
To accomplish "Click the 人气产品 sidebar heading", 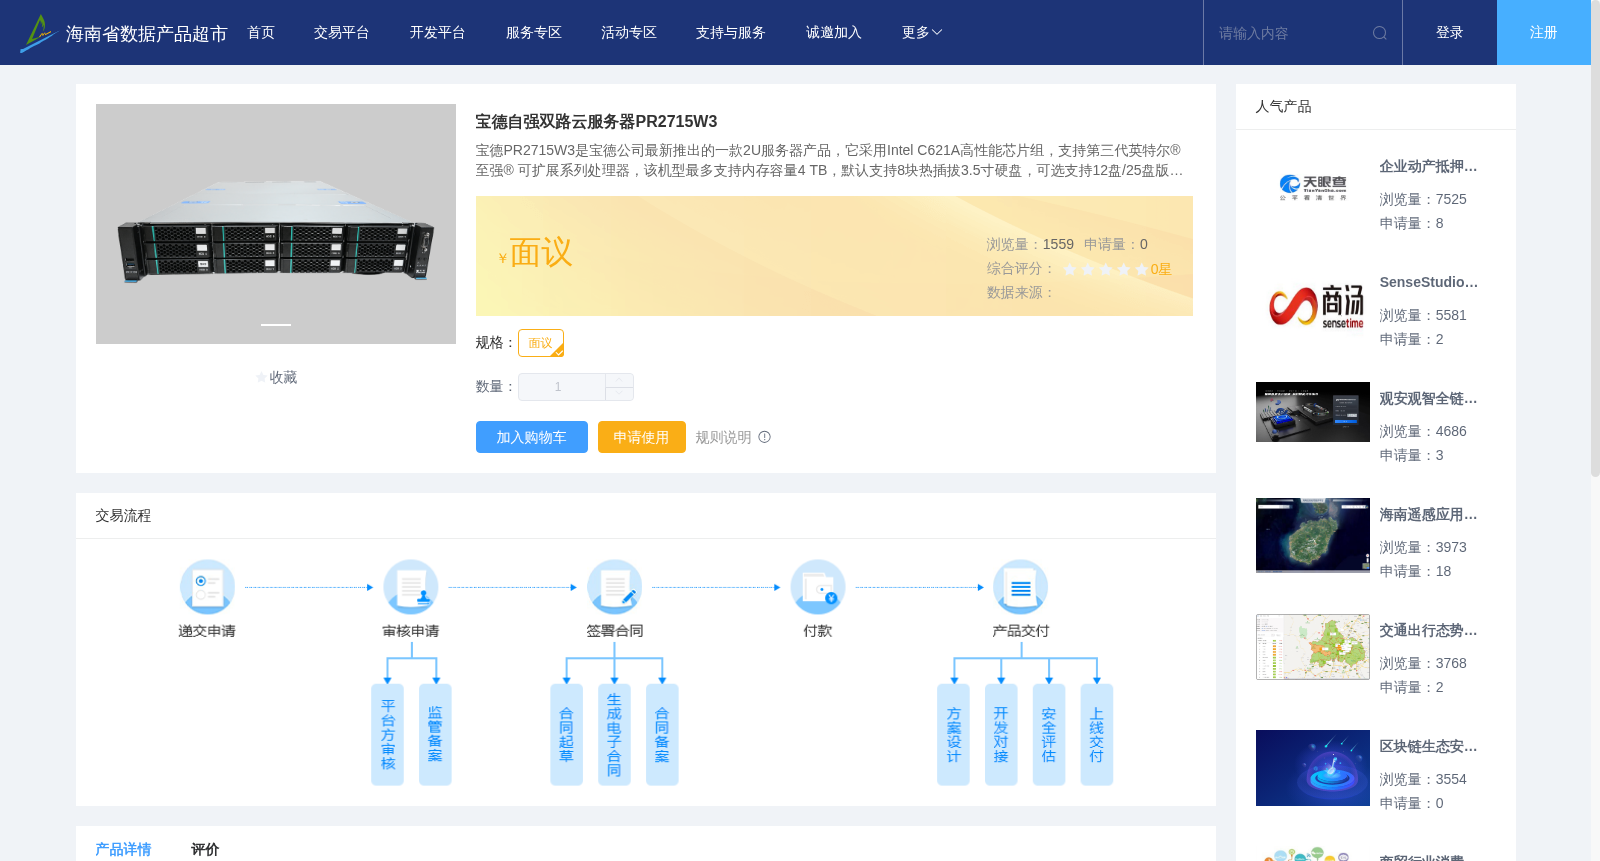I will tap(1283, 107).
